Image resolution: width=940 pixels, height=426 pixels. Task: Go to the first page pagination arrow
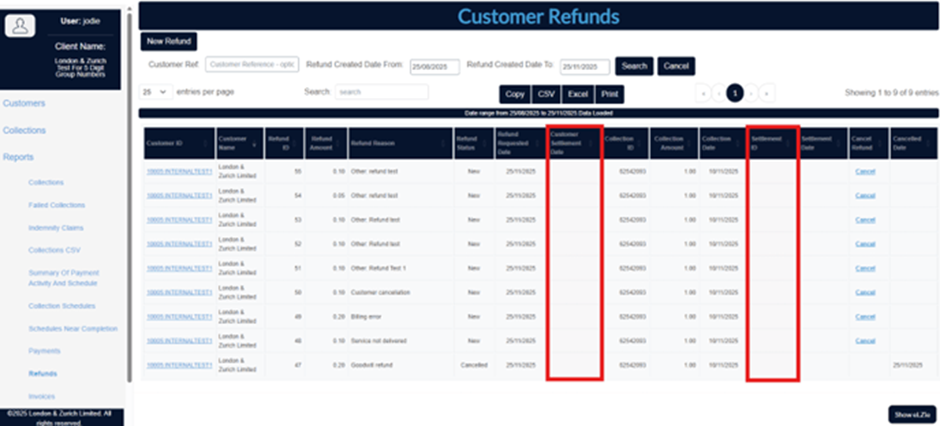(703, 93)
